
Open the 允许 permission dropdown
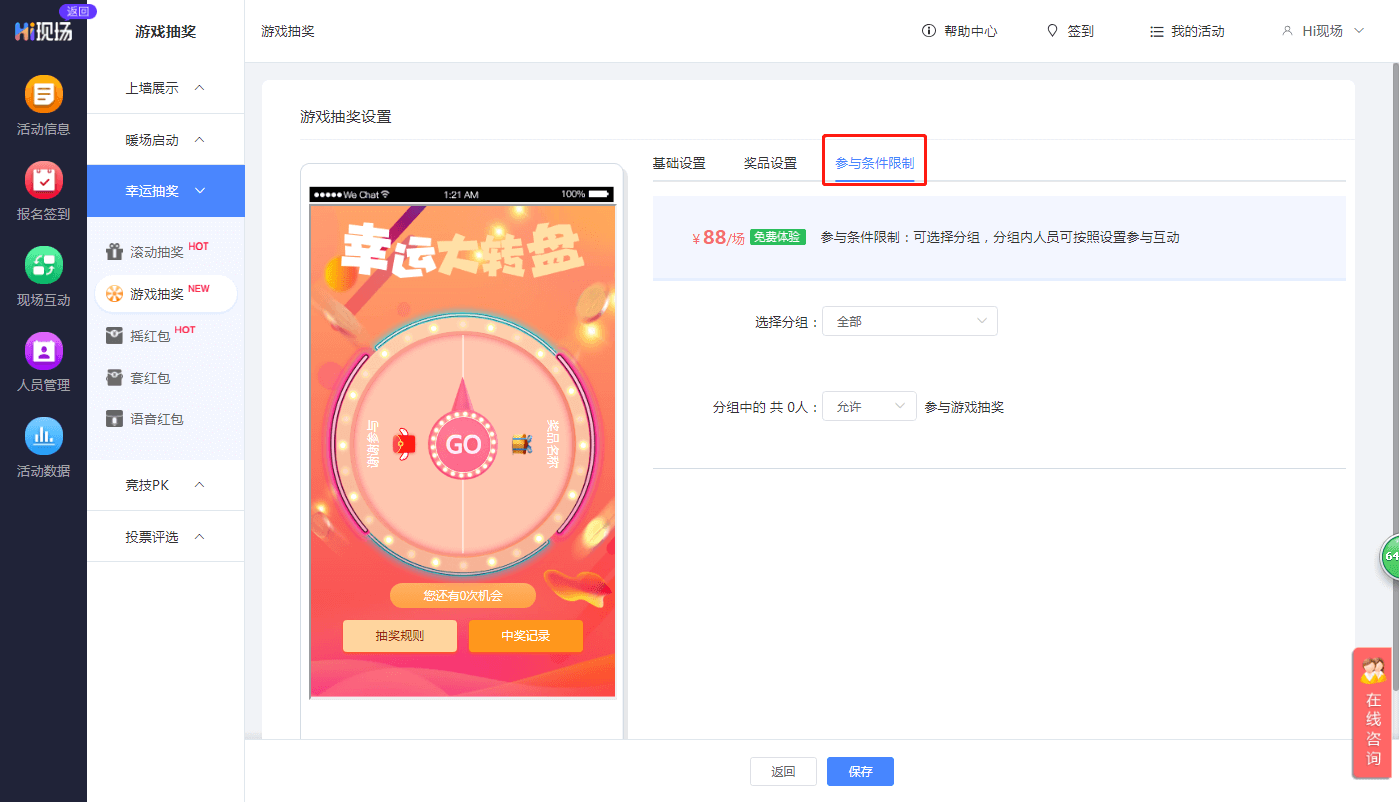click(x=868, y=406)
